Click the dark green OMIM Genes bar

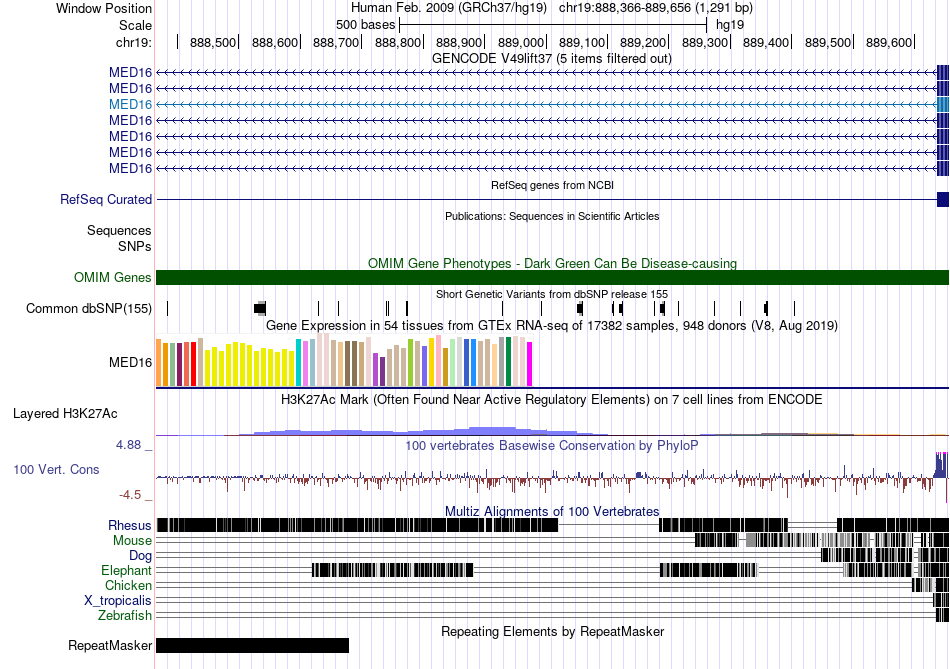click(x=552, y=278)
